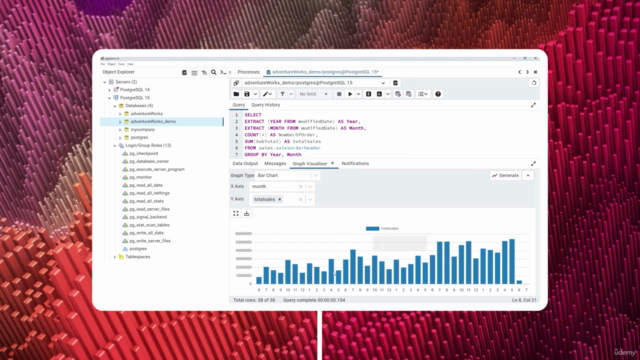Open the execute options dropdown arrow
Image resolution: width=640 pixels, height=360 pixels.
358,94
